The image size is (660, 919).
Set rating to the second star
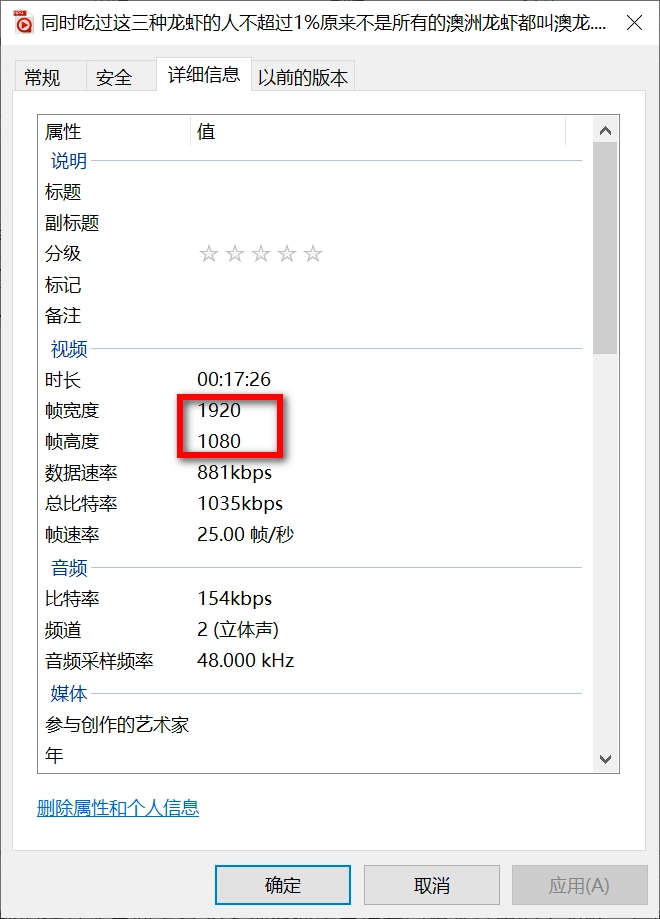(235, 254)
